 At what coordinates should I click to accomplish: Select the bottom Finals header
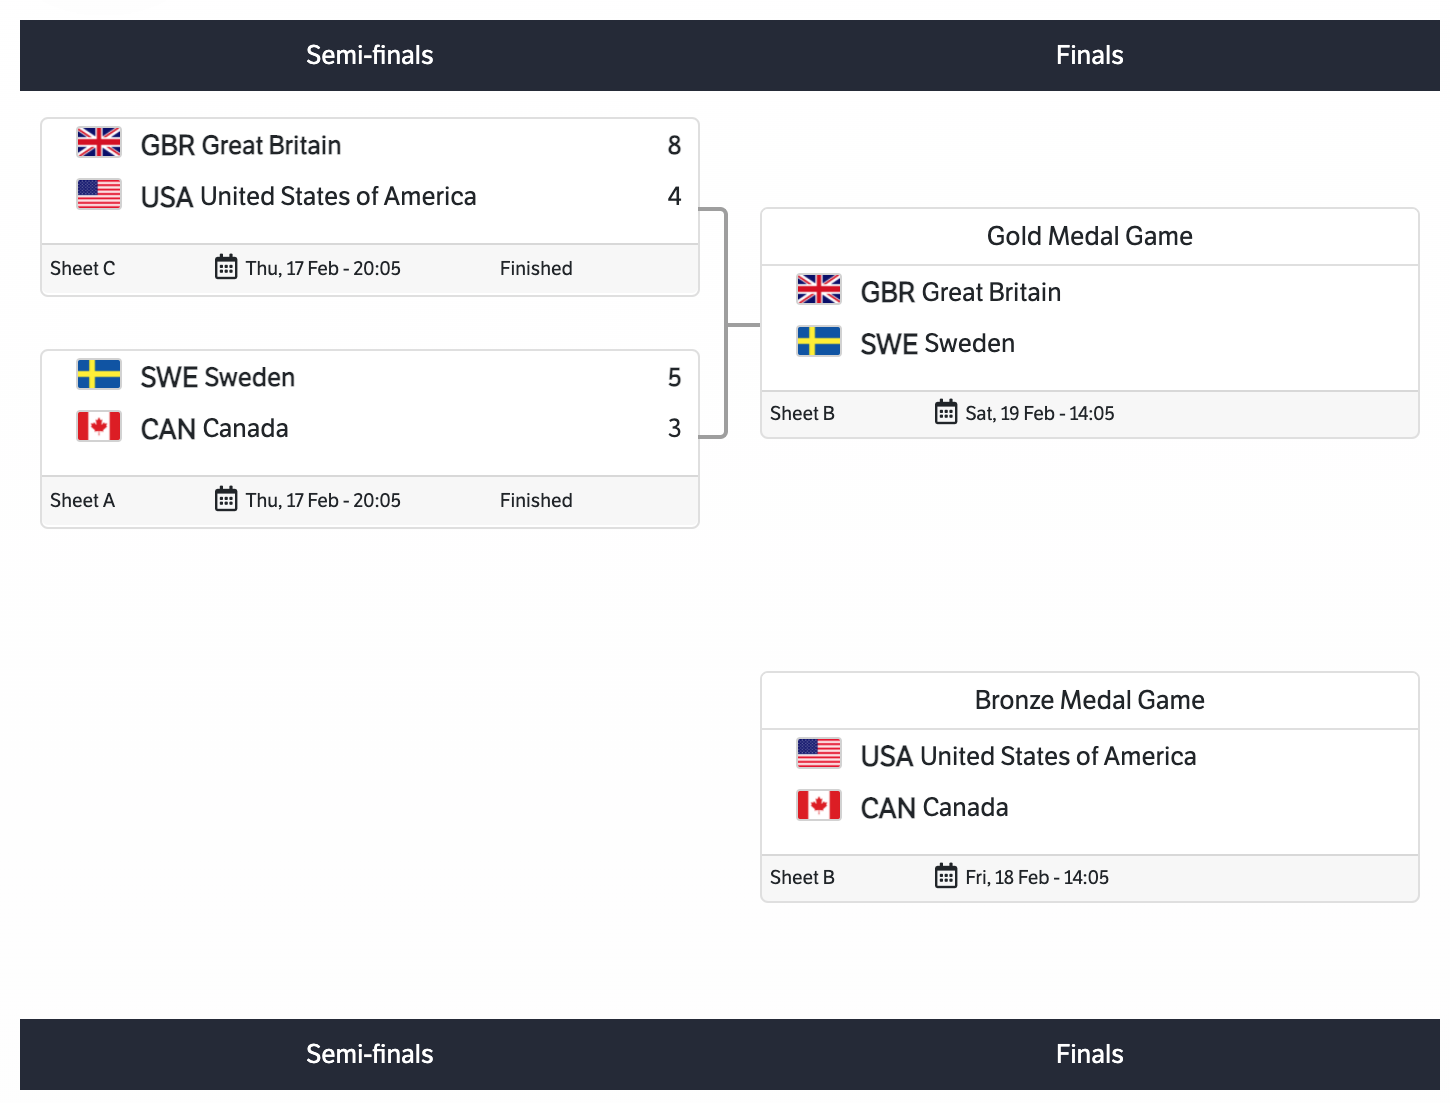coord(1090,1054)
